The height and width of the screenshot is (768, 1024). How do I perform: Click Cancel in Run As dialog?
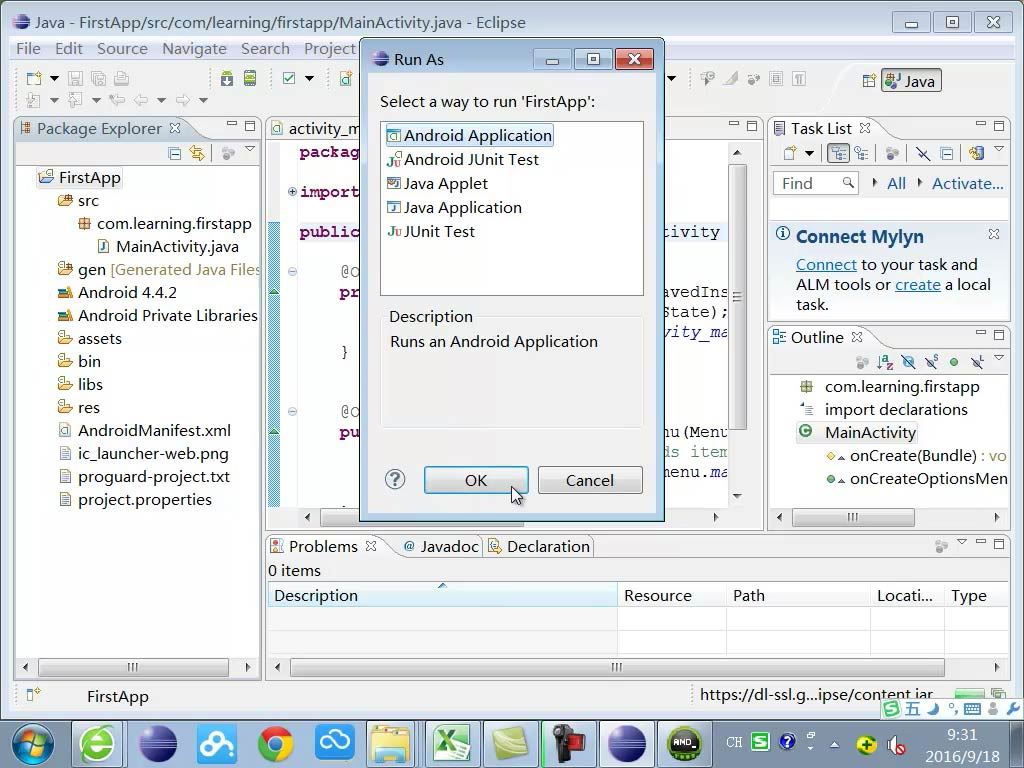click(590, 480)
